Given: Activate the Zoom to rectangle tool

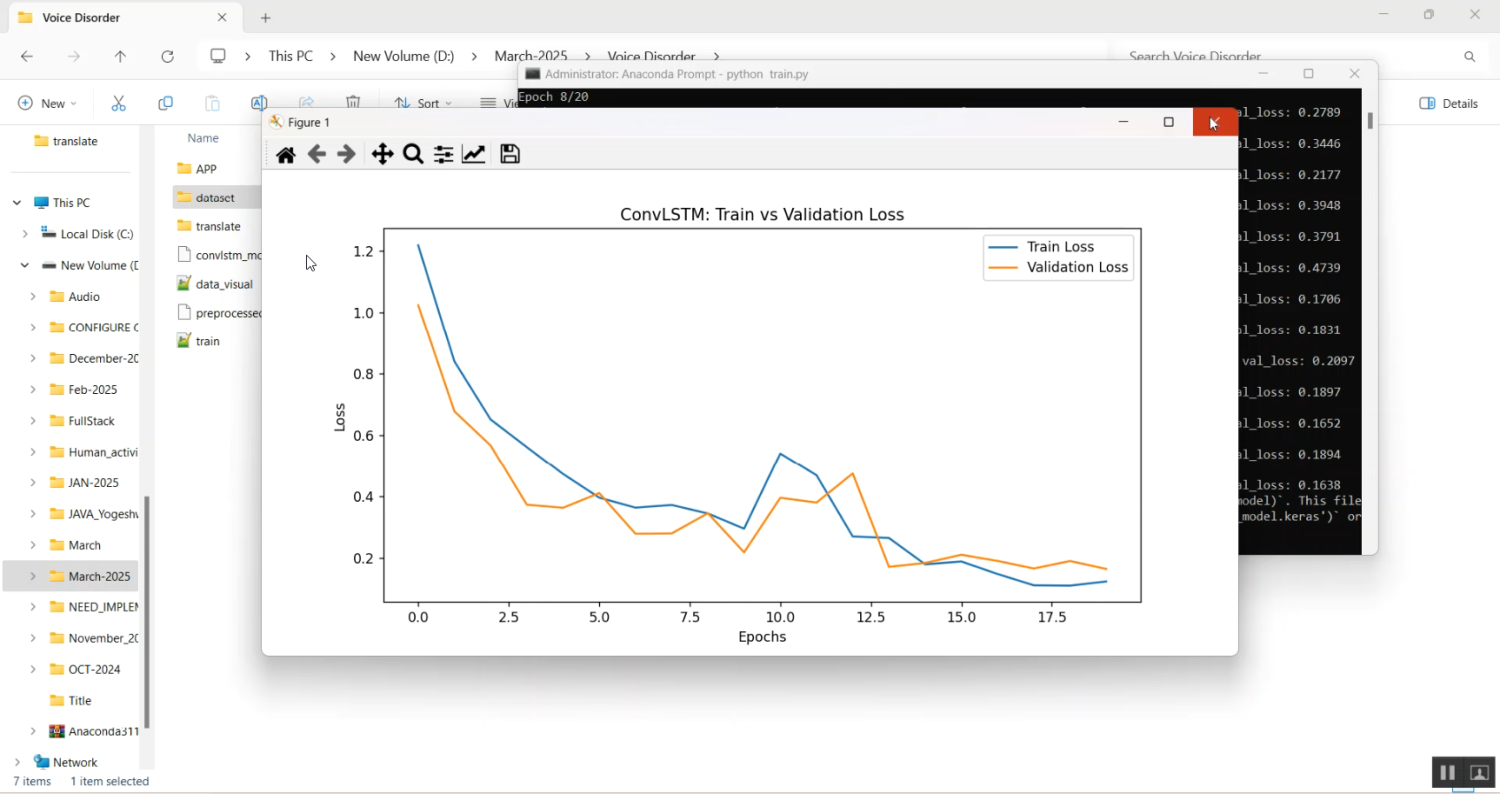Looking at the screenshot, I should coord(413,154).
